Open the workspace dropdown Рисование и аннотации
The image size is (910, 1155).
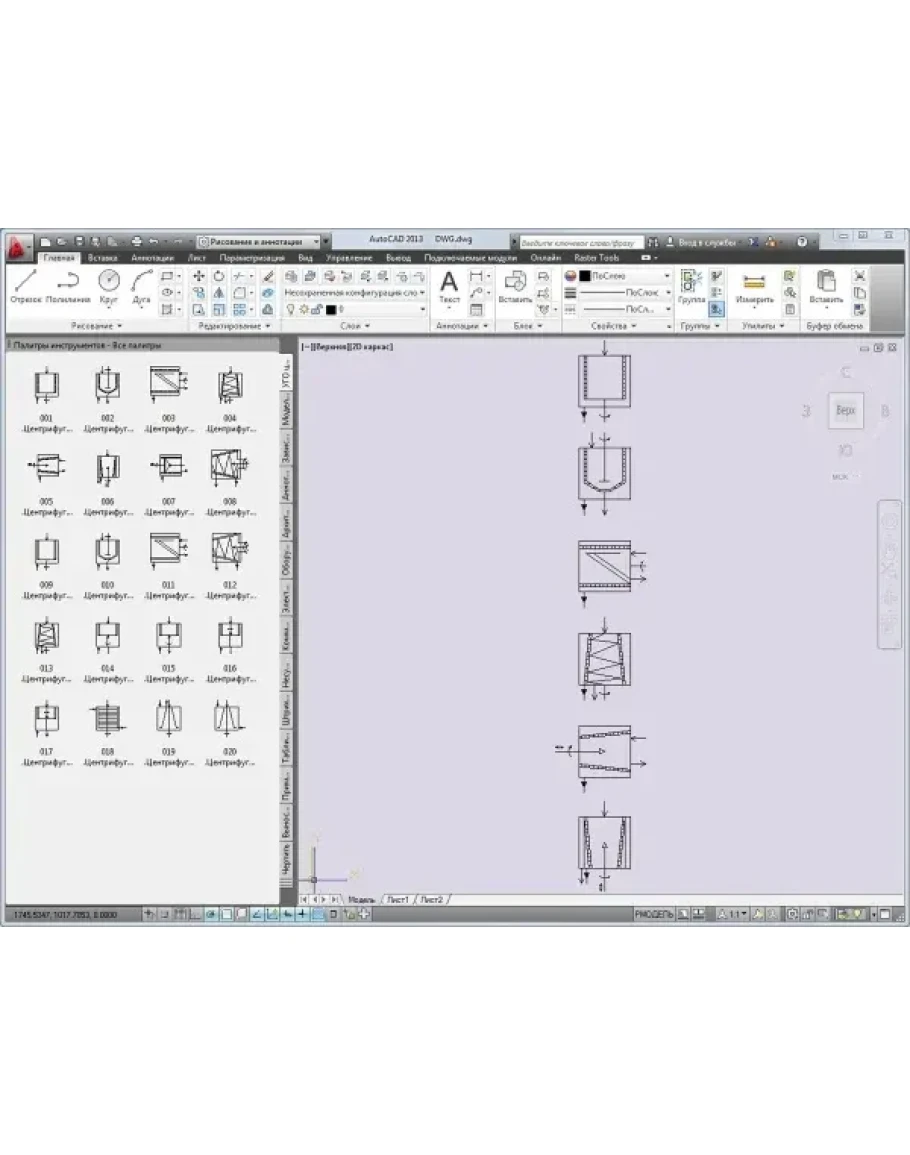[x=259, y=241]
